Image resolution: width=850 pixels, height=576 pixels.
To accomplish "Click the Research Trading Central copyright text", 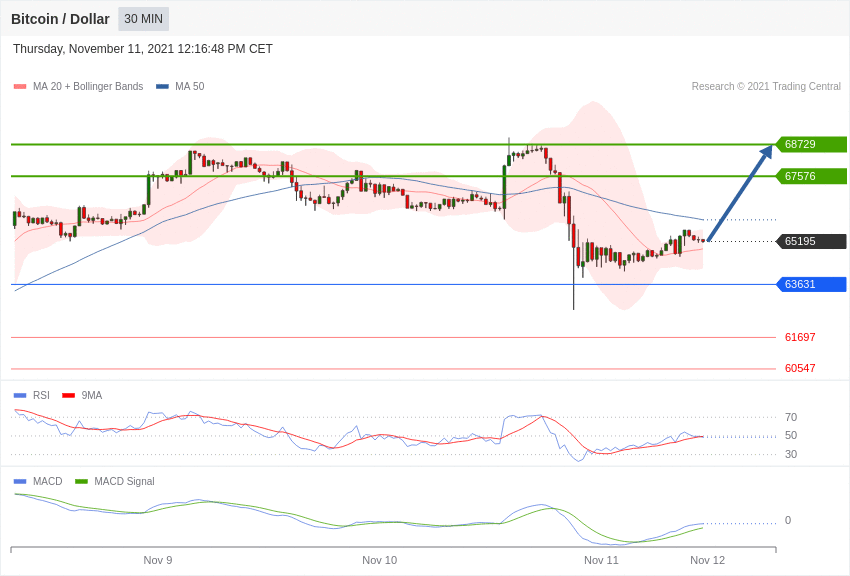I will (x=766, y=87).
